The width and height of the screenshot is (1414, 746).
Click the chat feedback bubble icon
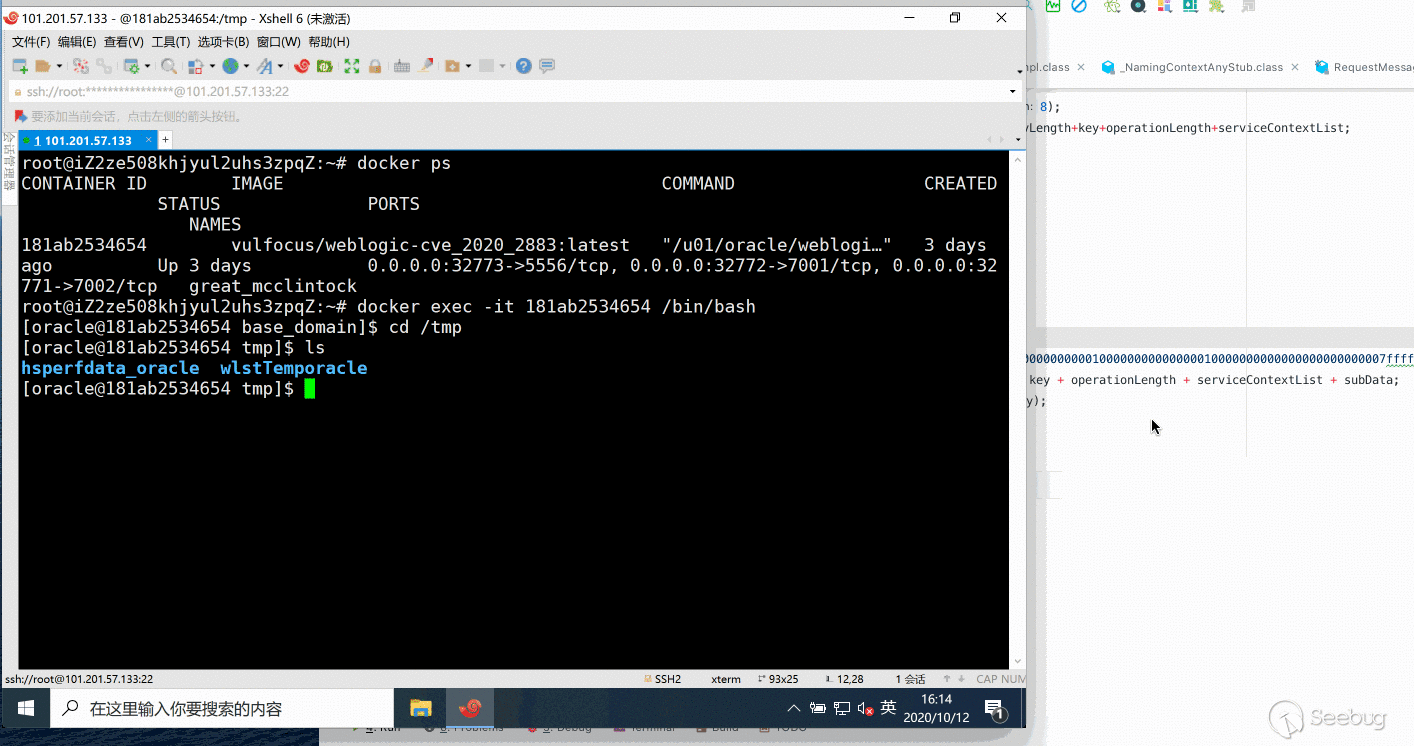coord(547,66)
